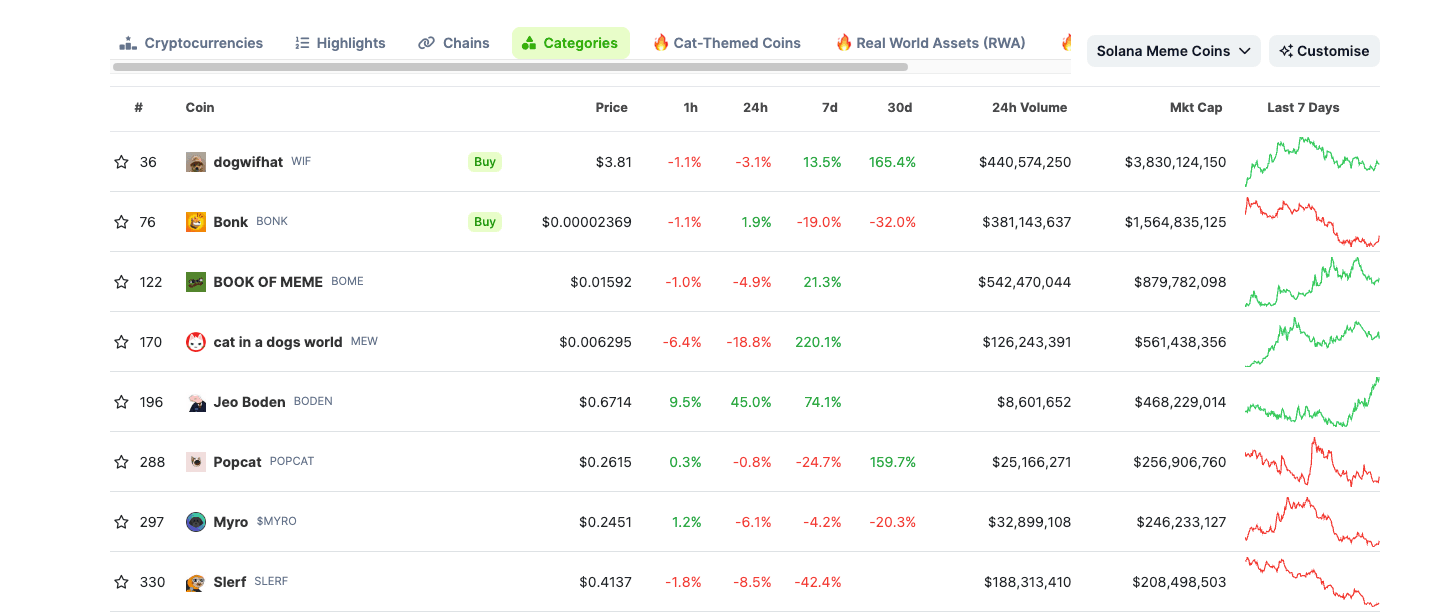Click the cat in a dogs world logo
This screenshot has width=1442, height=616.
pyautogui.click(x=196, y=342)
